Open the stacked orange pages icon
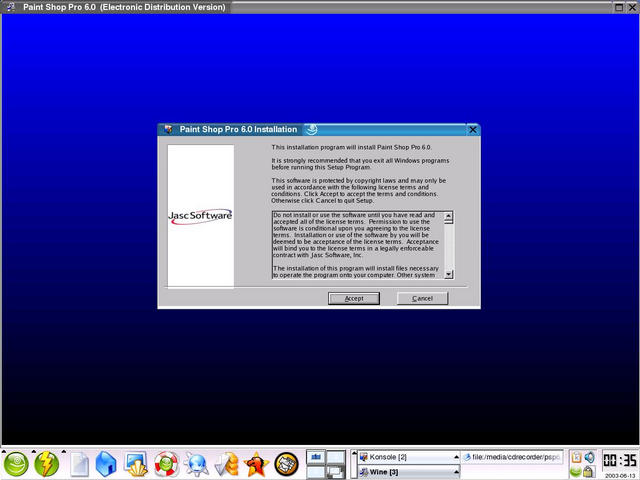640x480 pixels. click(x=227, y=464)
